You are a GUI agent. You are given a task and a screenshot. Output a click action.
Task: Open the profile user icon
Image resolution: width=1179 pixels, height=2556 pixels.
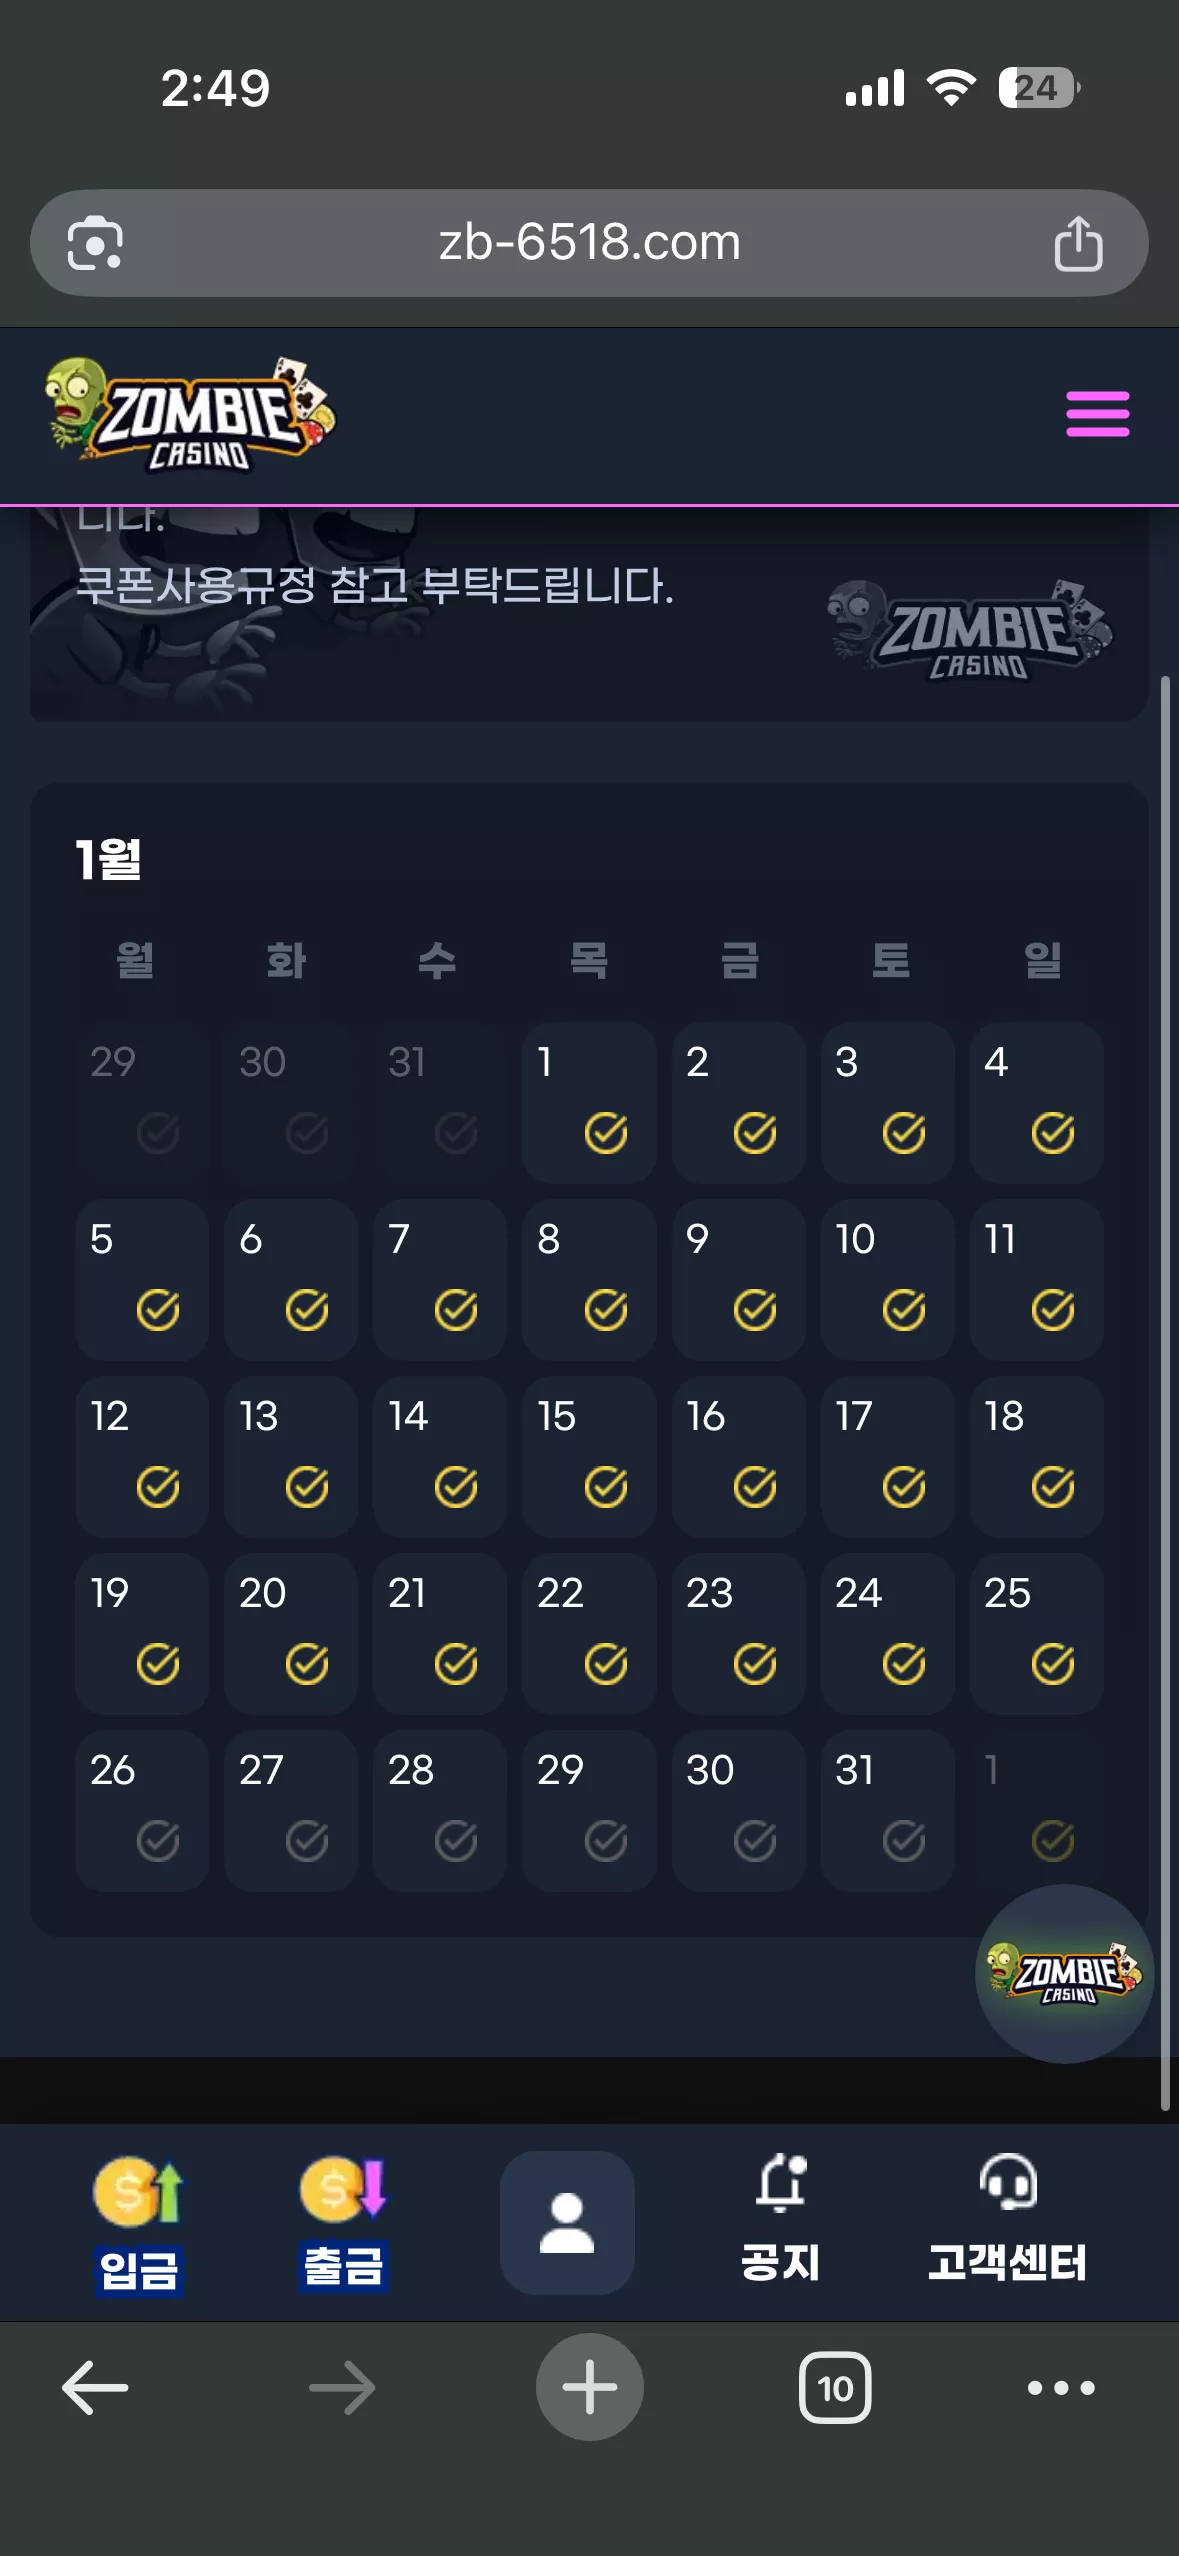(567, 2222)
